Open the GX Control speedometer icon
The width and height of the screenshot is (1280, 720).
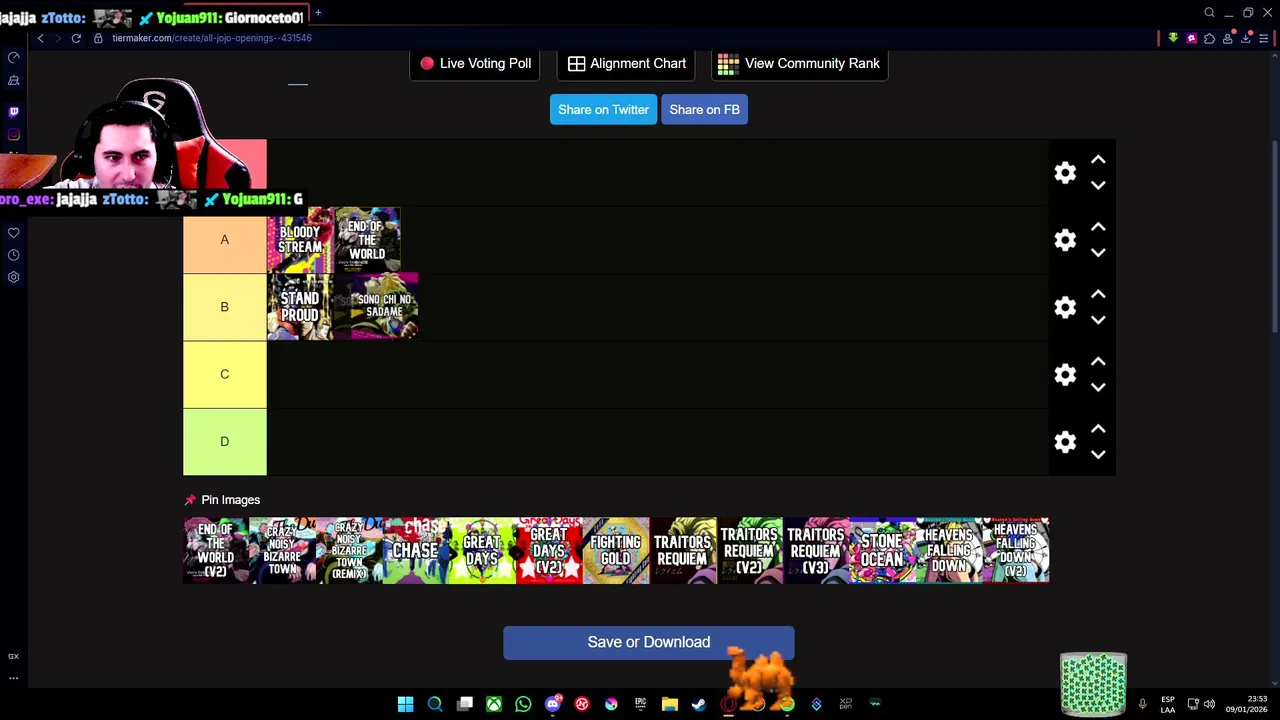pos(14,57)
